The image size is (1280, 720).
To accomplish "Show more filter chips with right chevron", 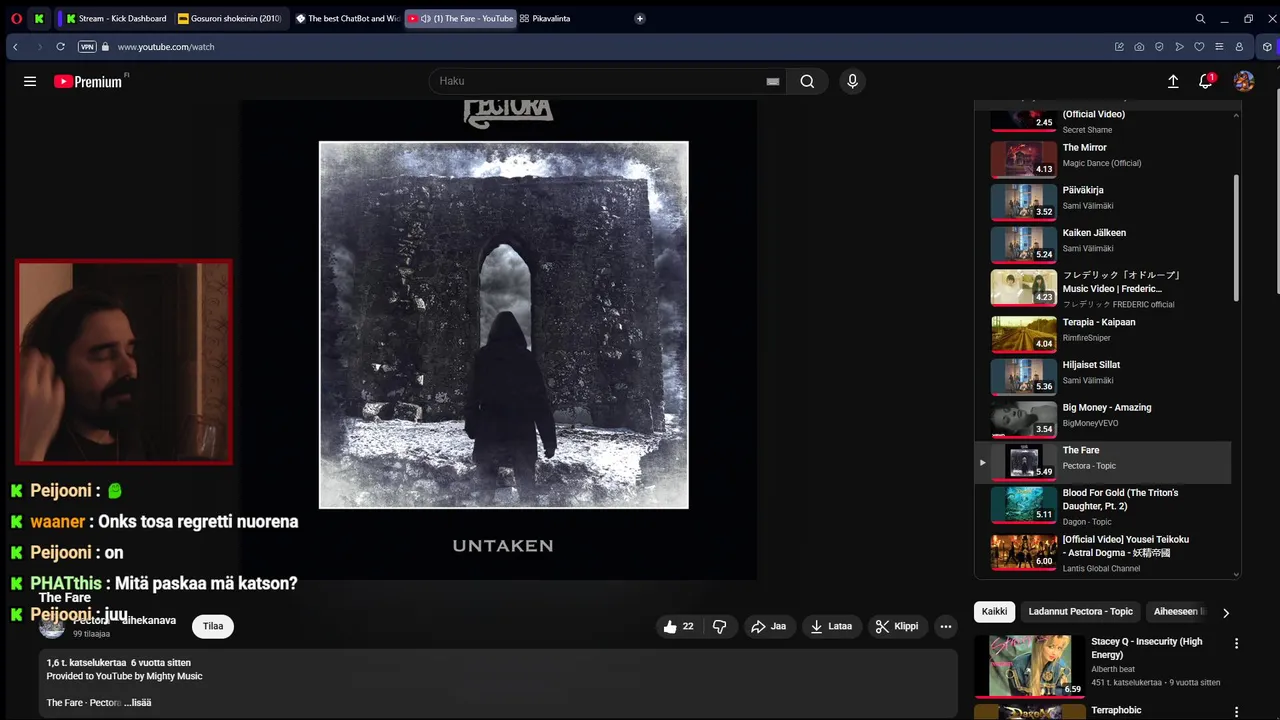I will 1226,612.
